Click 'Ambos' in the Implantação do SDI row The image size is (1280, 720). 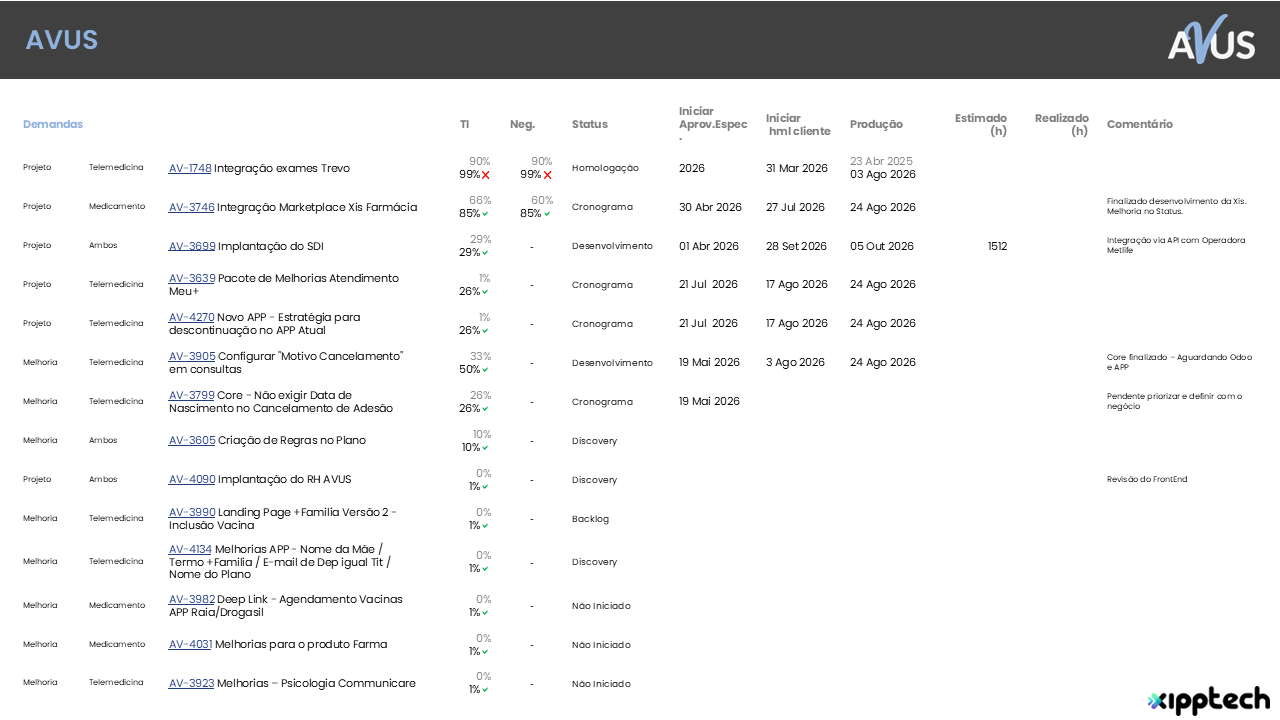click(103, 245)
